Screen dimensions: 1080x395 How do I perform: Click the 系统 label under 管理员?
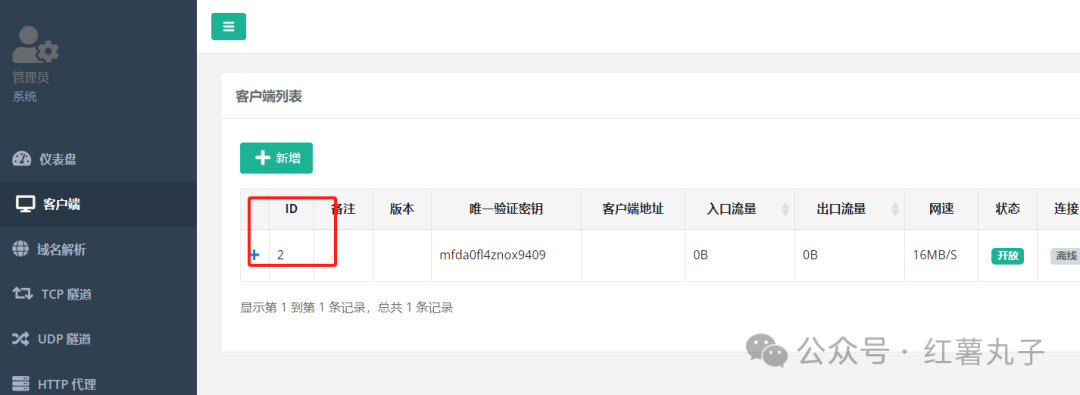coord(25,97)
